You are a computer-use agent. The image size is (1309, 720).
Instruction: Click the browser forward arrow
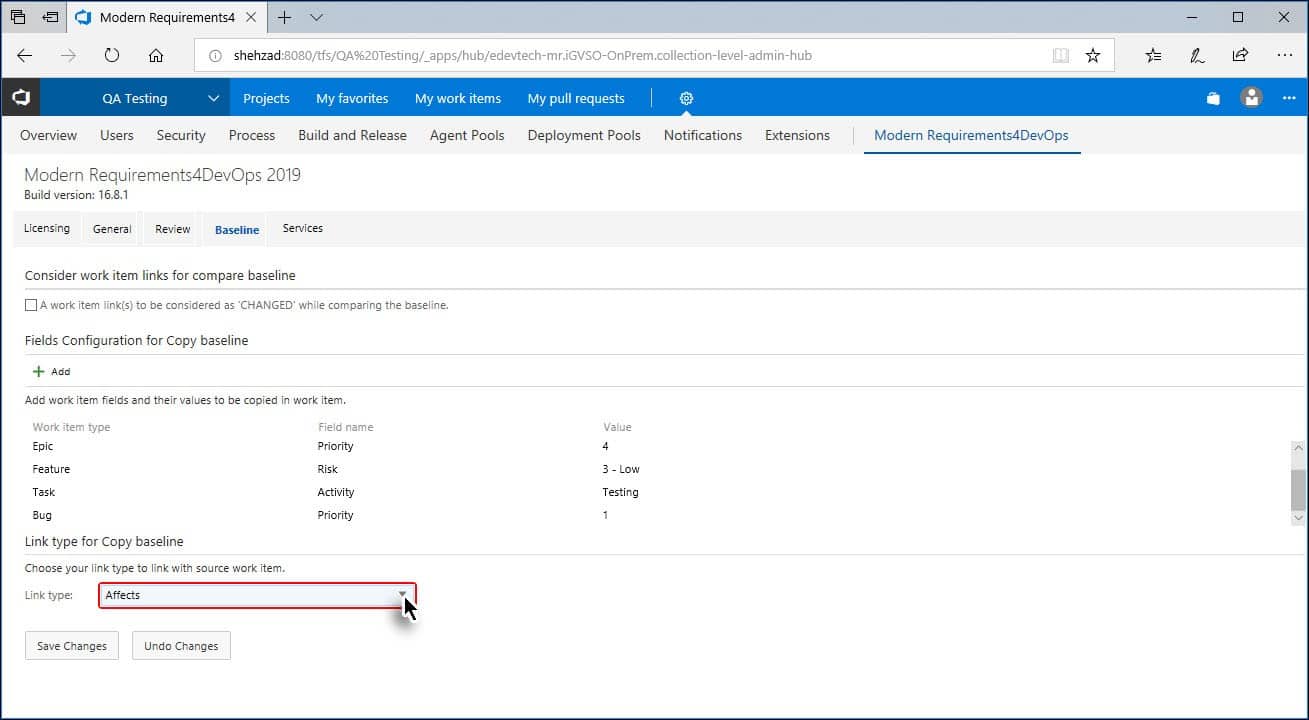pyautogui.click(x=68, y=55)
